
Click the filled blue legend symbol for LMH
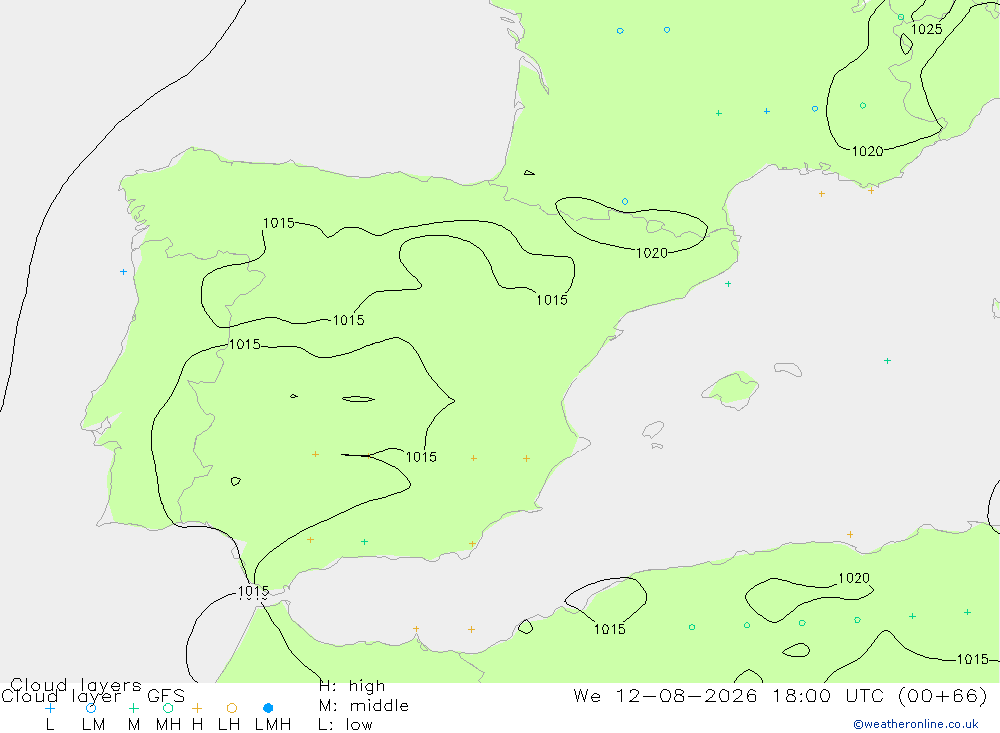268,708
